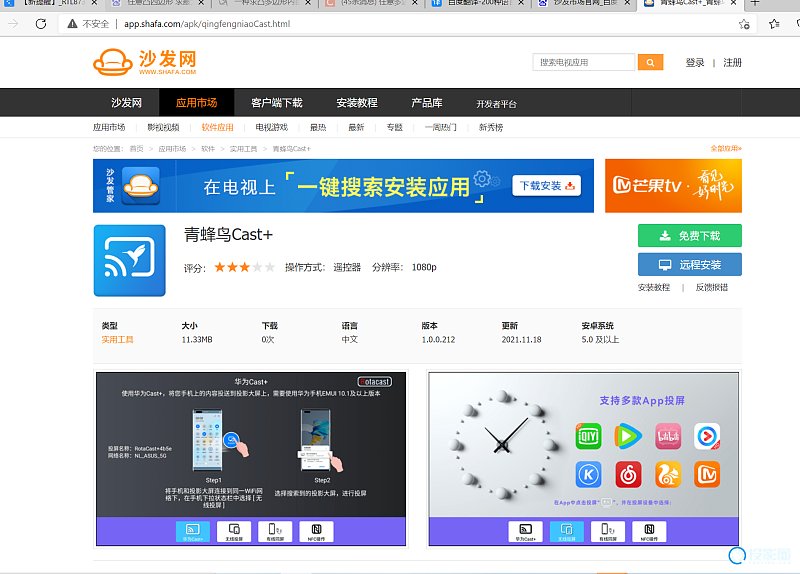Image resolution: width=800 pixels, height=574 pixels.
Task: Click 注册 link
Action: coord(732,62)
